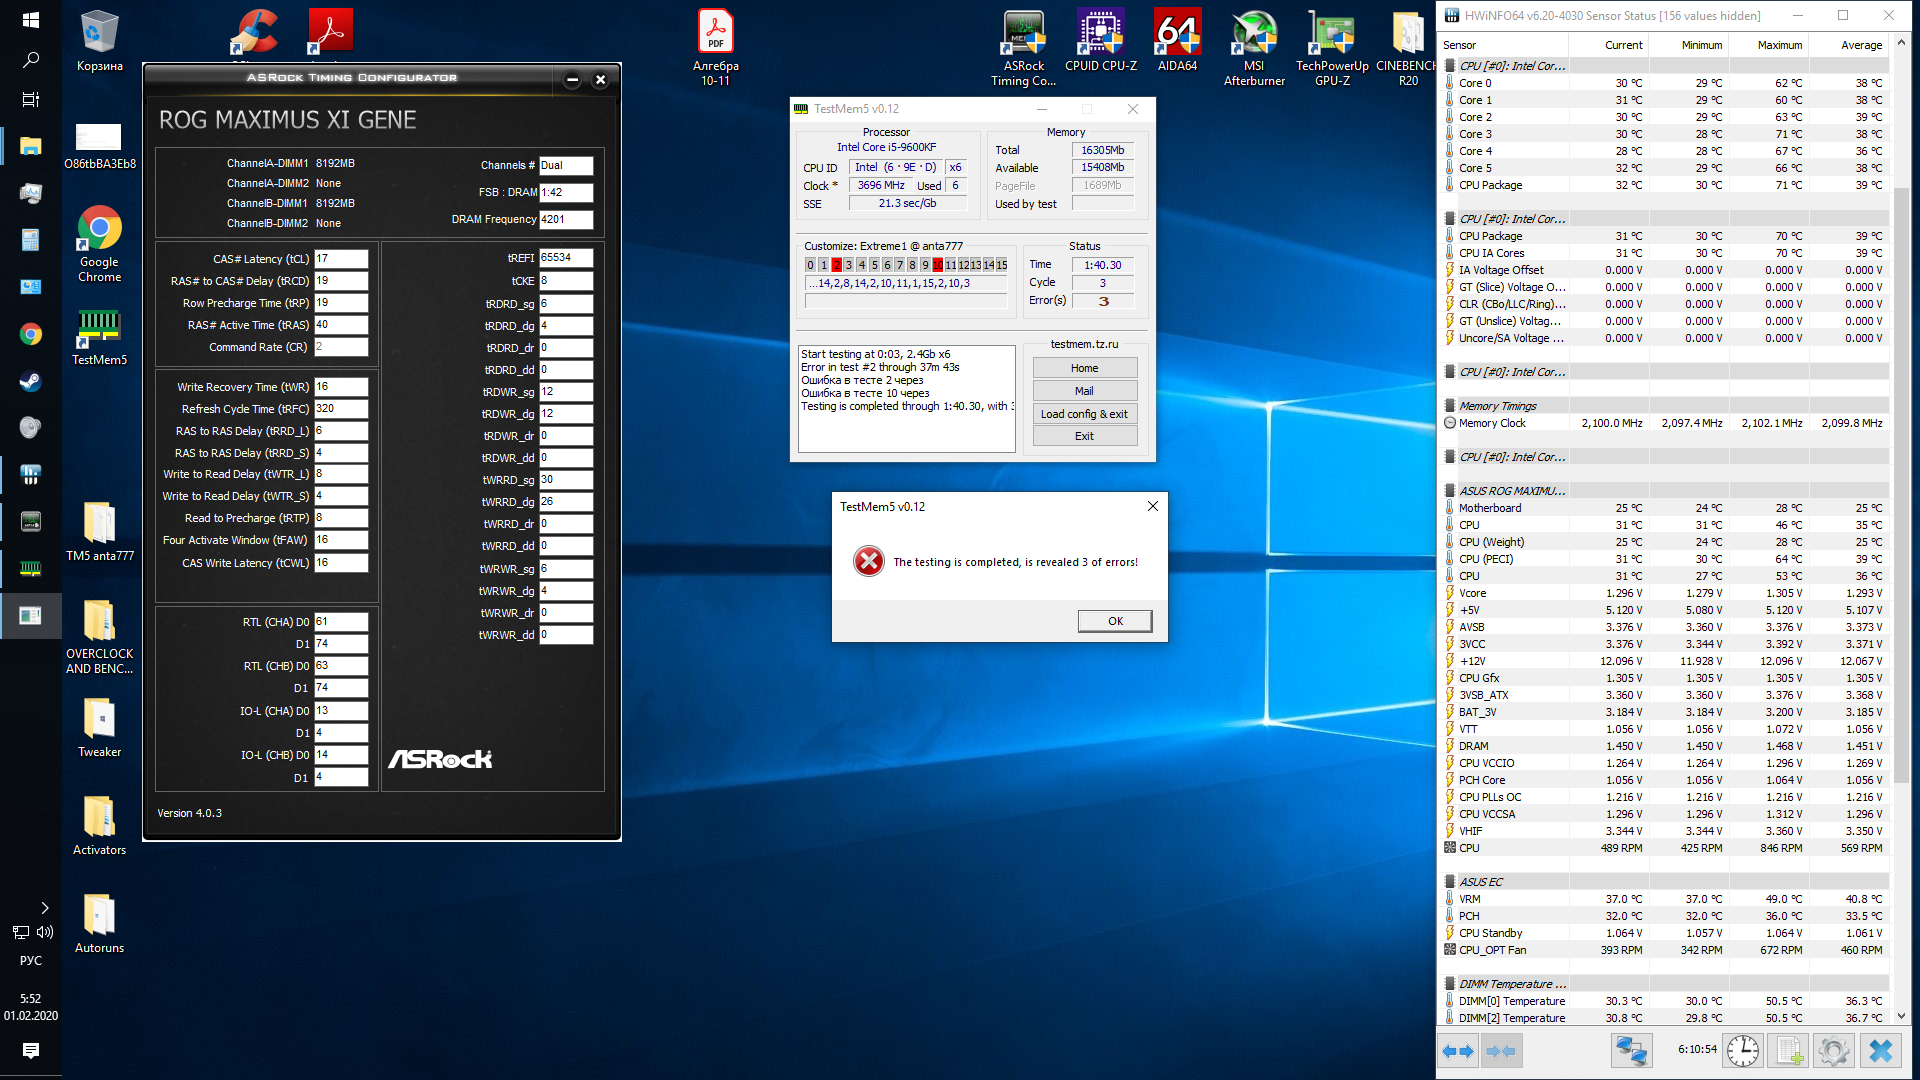Reset sensor min/max via clock icon
Viewport: 1920px width, 1080px height.
coord(1743,1051)
